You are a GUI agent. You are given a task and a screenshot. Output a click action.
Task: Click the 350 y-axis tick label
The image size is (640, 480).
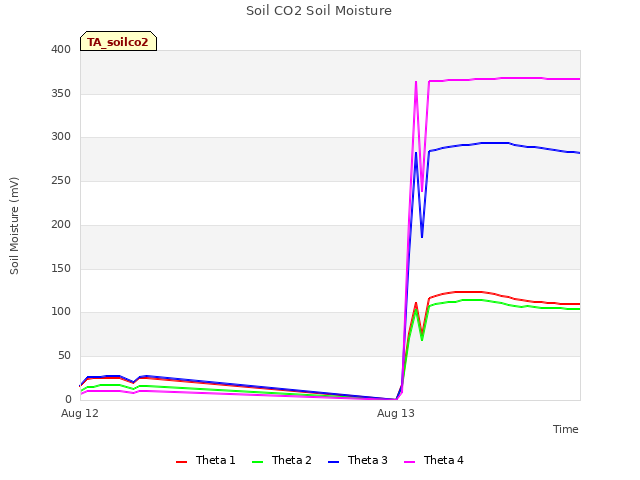[x=61, y=93]
